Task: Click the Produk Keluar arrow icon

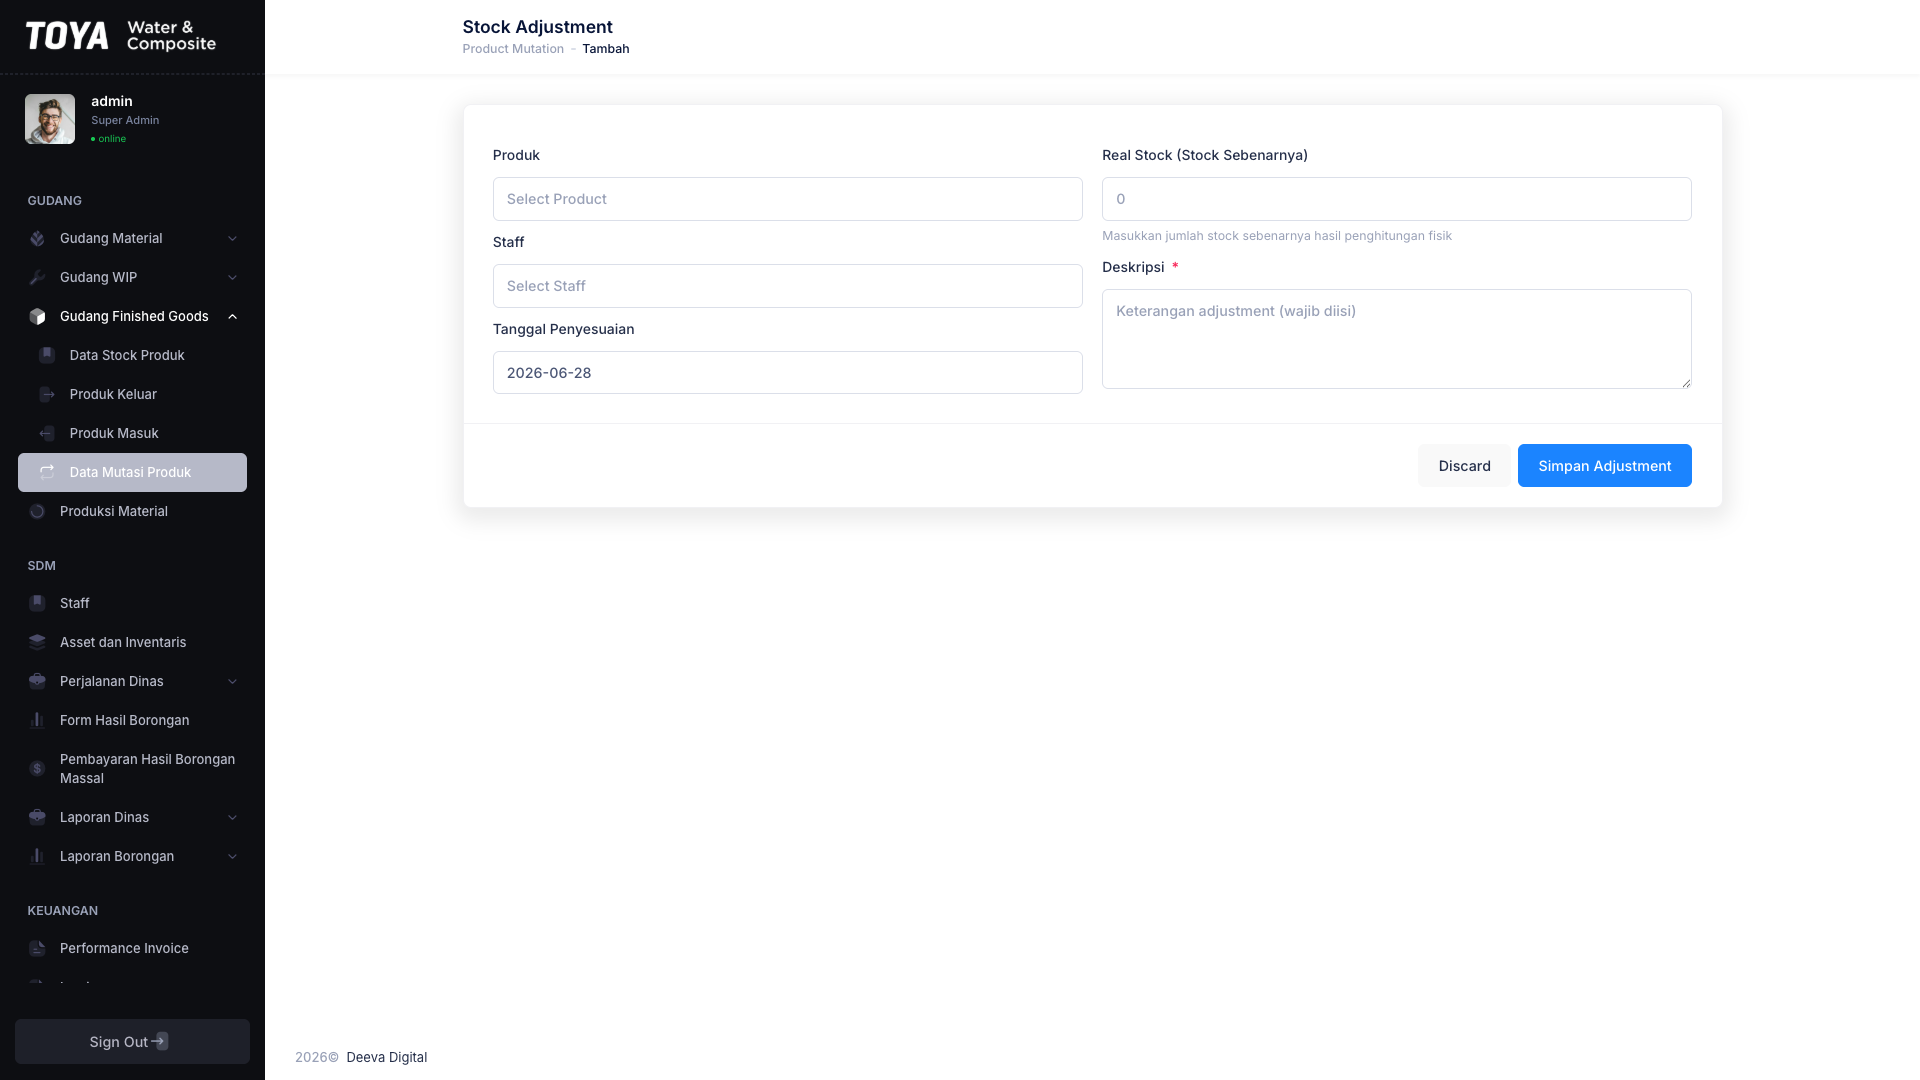Action: [47, 394]
